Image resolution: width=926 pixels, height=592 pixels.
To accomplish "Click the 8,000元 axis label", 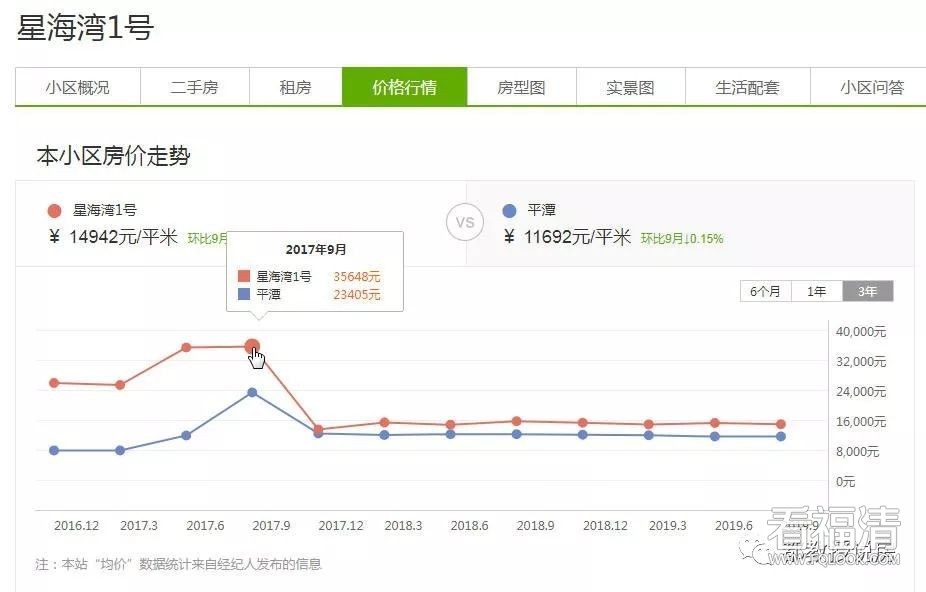I will tap(857, 451).
